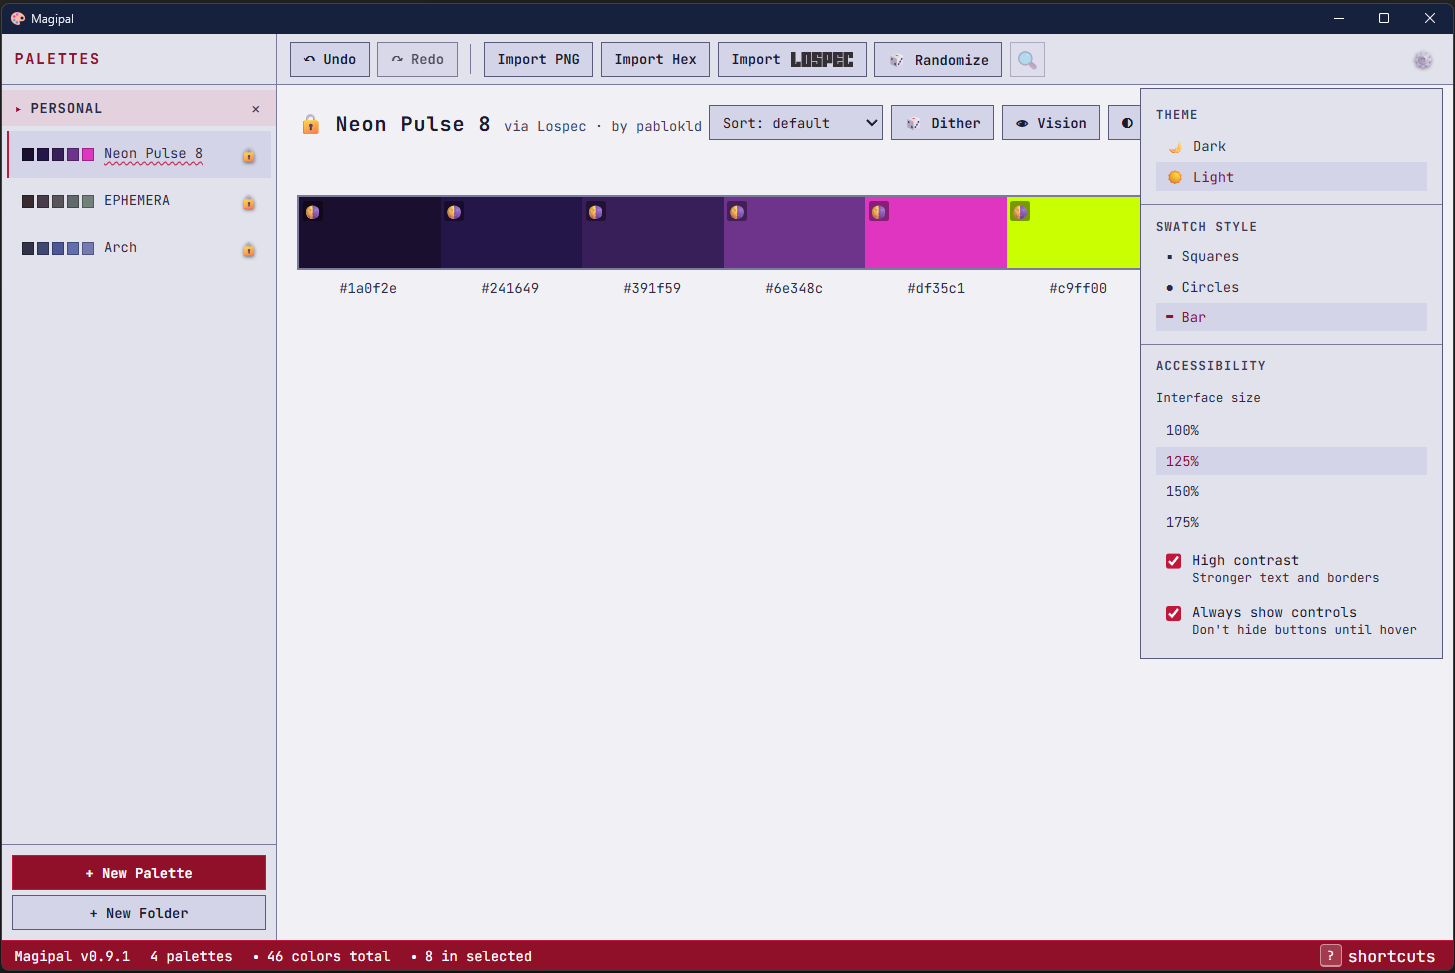The image size is (1455, 973).
Task: Click Magipal v0.9.1 version text
Action: [x=72, y=956]
